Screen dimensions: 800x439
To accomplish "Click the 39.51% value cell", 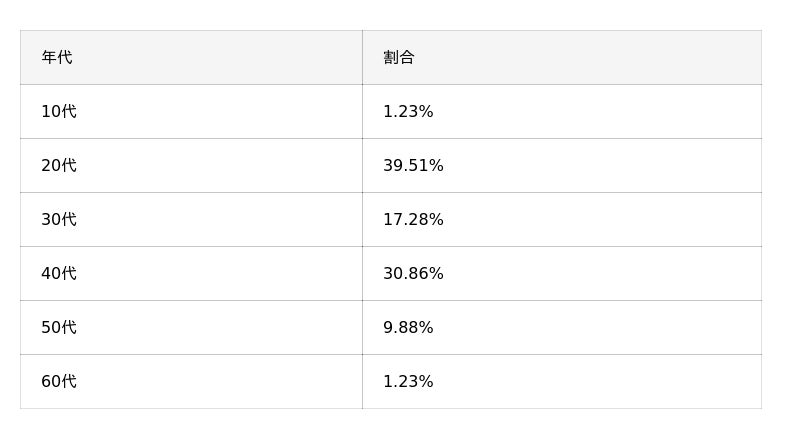I will (413, 166).
